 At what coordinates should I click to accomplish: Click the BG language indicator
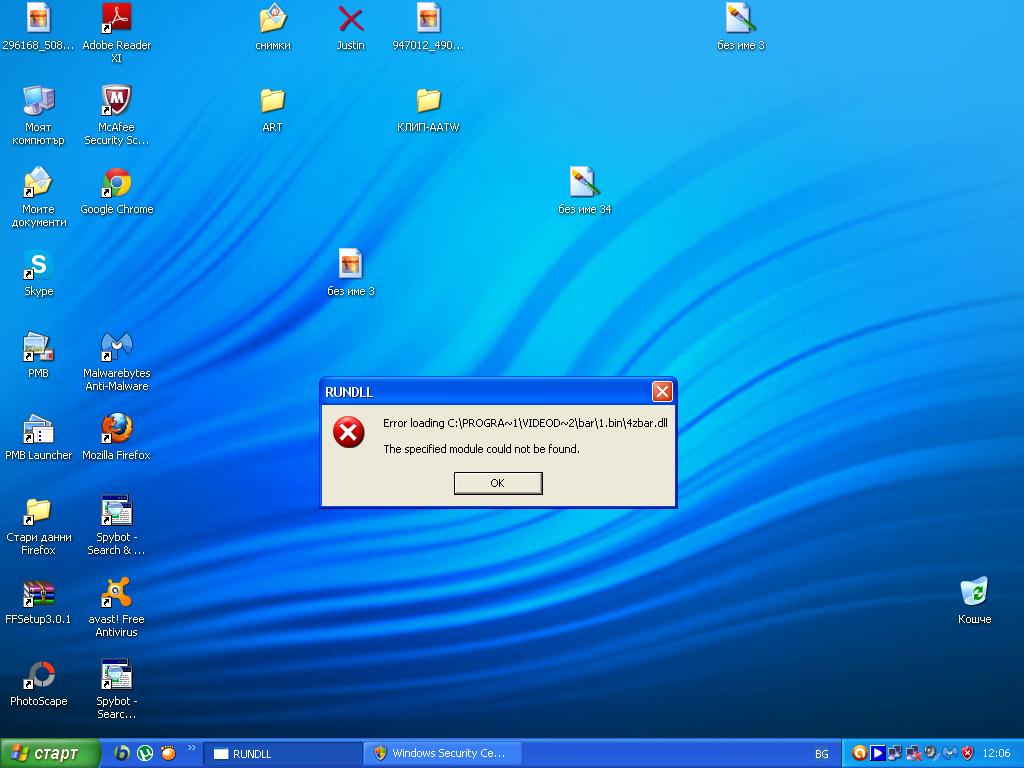coord(822,754)
